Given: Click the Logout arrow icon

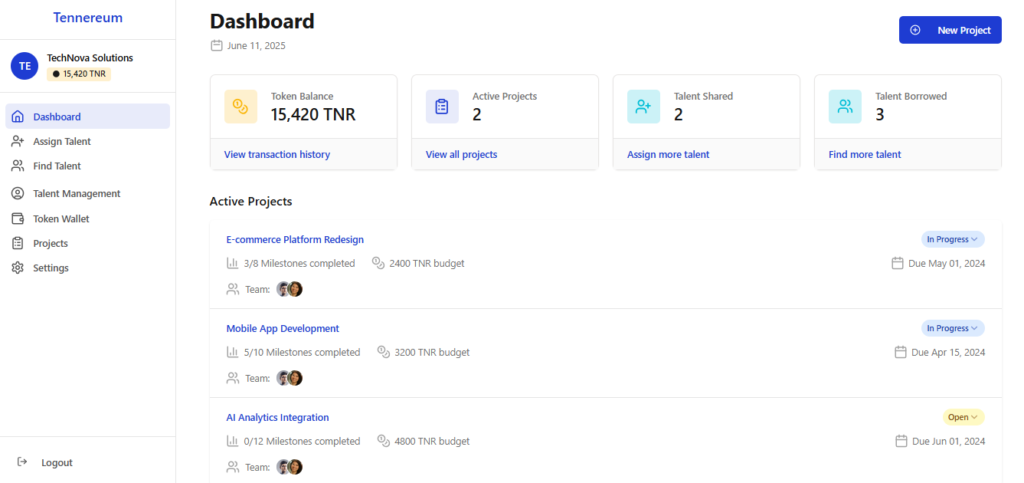Looking at the screenshot, I should [x=22, y=462].
